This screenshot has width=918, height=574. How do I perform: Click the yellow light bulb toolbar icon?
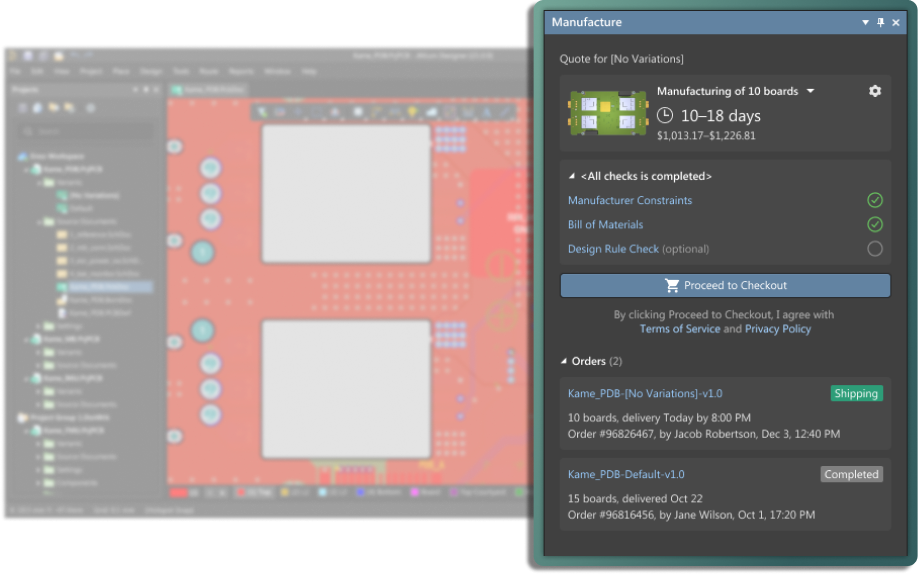pos(412,112)
